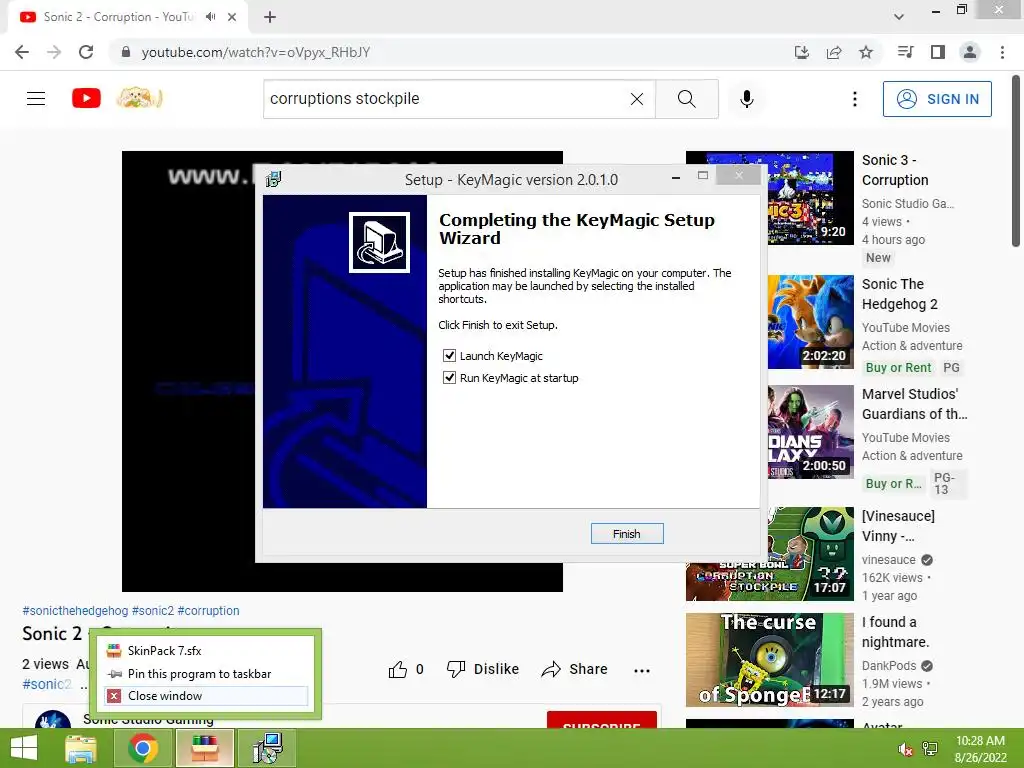Click muted volume icon in system tray
Viewport: 1024px width, 768px height.
(x=906, y=749)
